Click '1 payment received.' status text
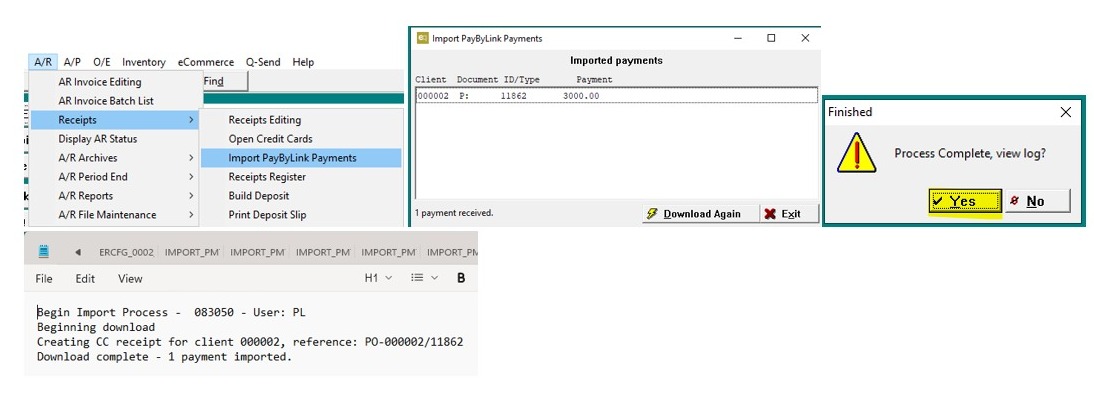 point(454,212)
